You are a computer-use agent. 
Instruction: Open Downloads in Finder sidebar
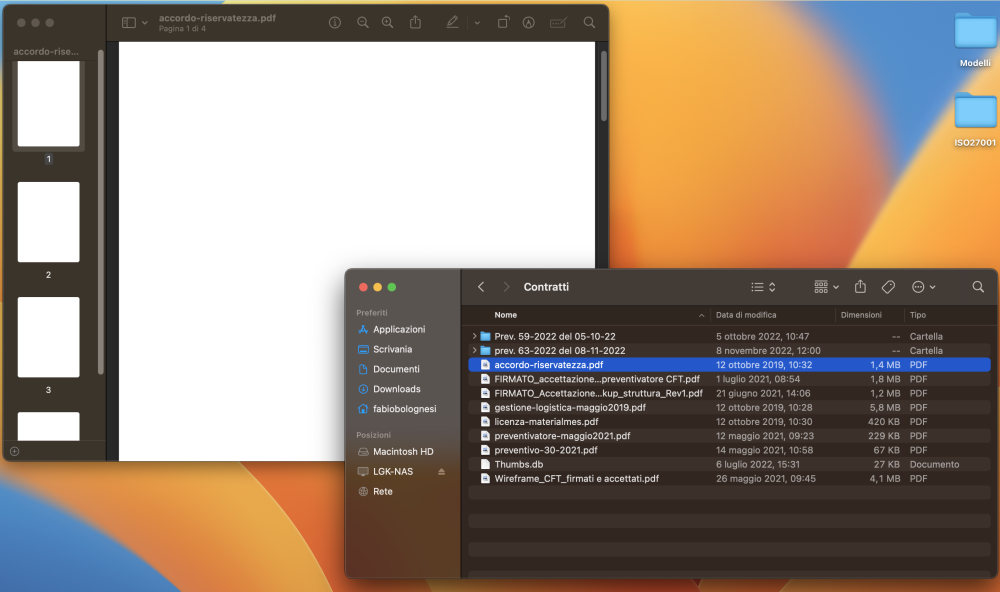(397, 388)
